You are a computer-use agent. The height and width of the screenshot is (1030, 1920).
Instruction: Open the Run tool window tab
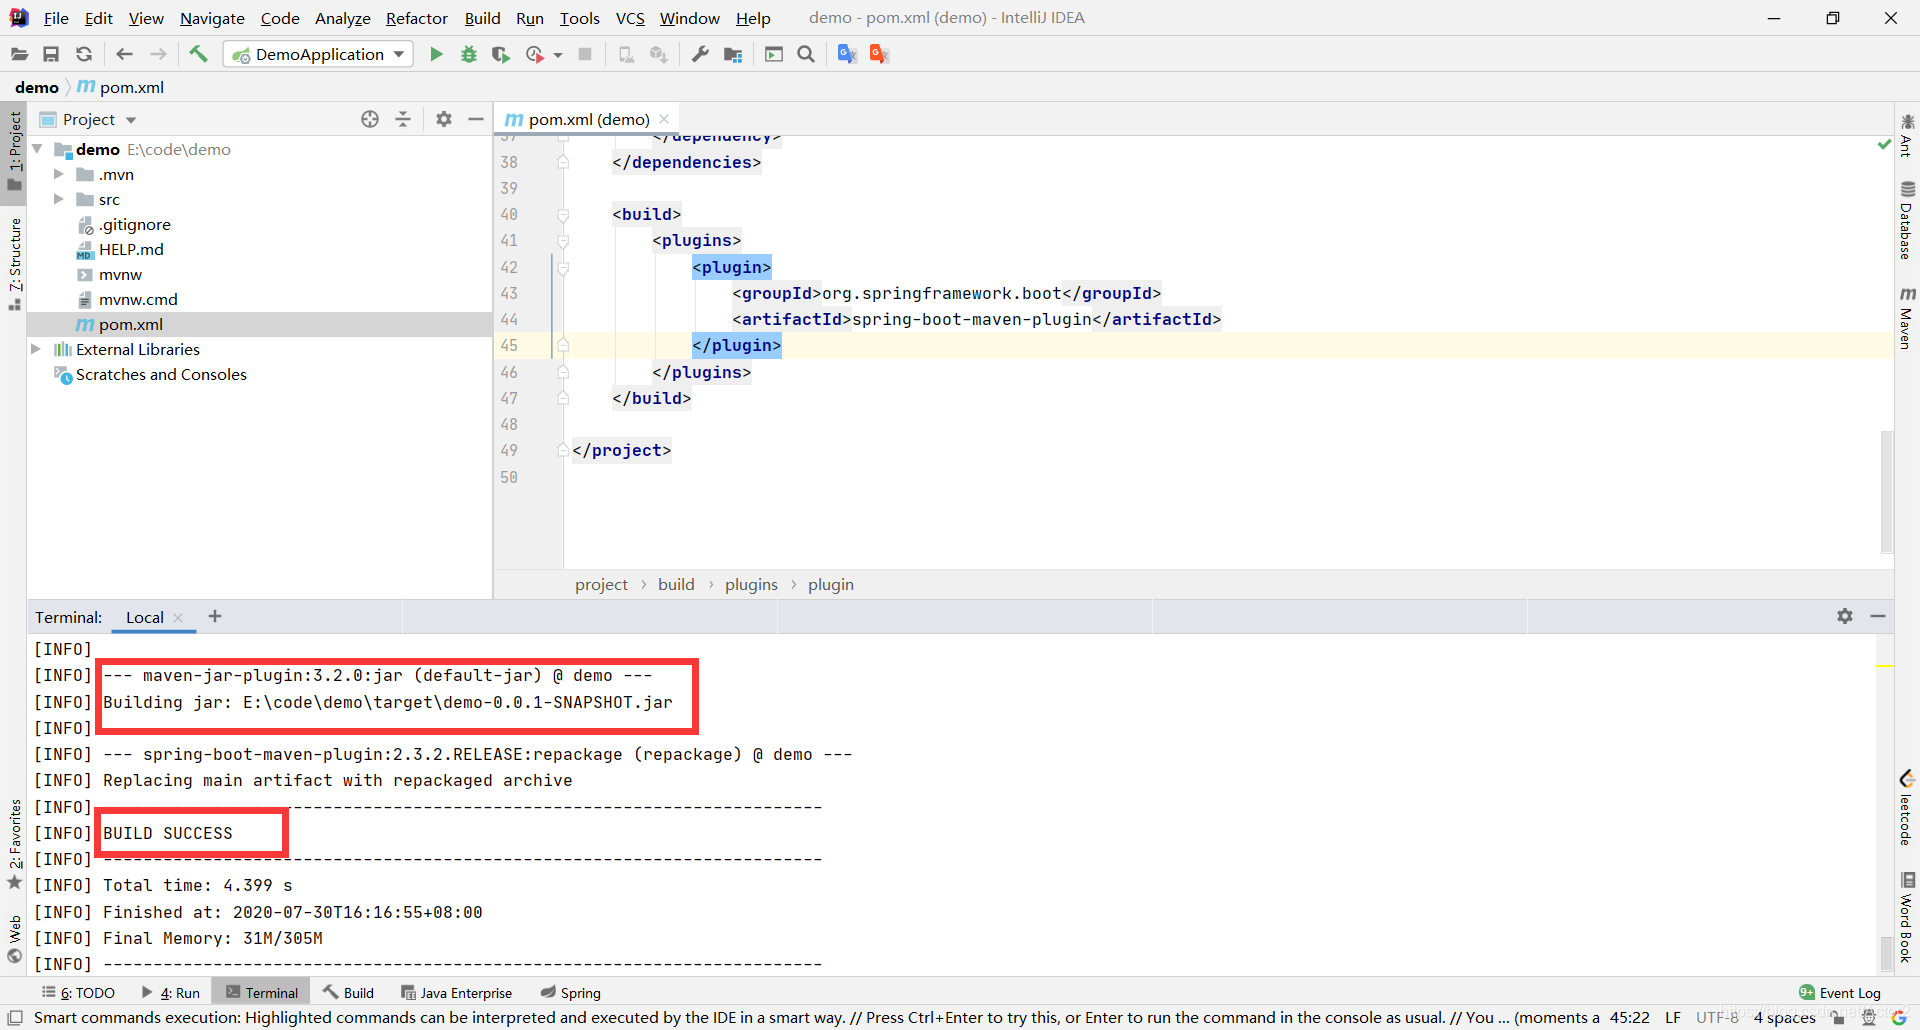click(171, 993)
